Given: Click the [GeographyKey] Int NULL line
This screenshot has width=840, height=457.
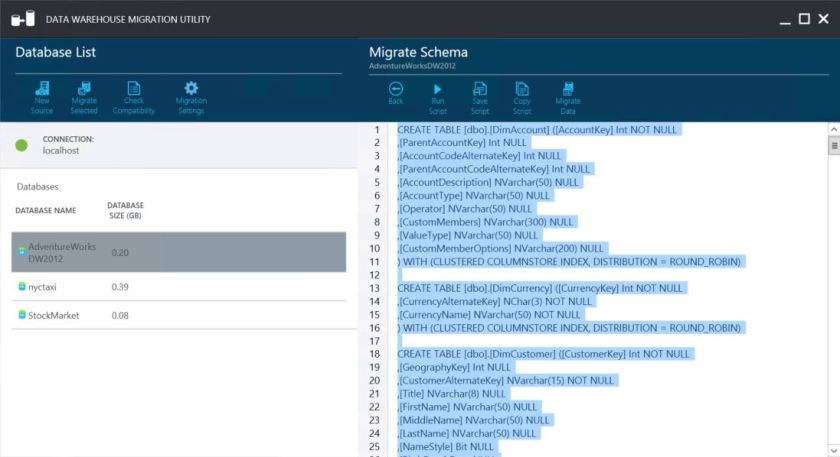Looking at the screenshot, I should [x=454, y=368].
